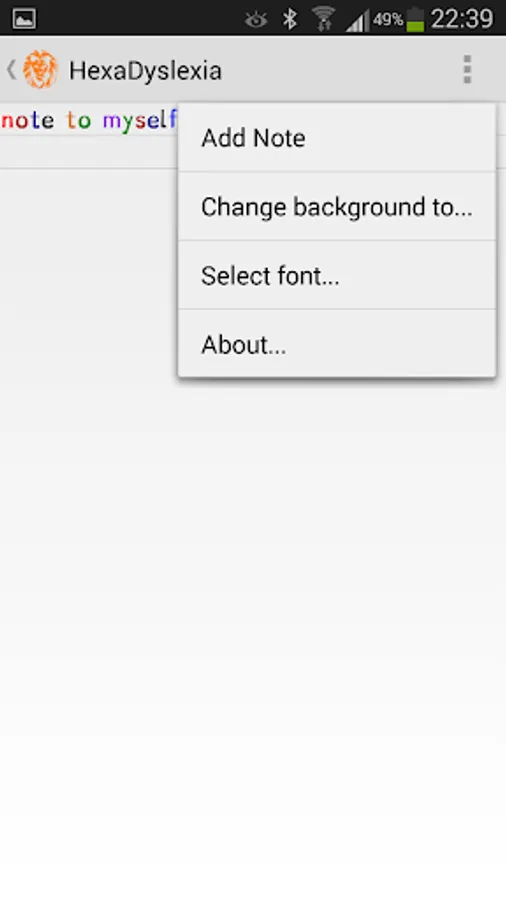Click the purple-blue word 'myself' in the note
Screen dimensions: 506x900
(140, 121)
